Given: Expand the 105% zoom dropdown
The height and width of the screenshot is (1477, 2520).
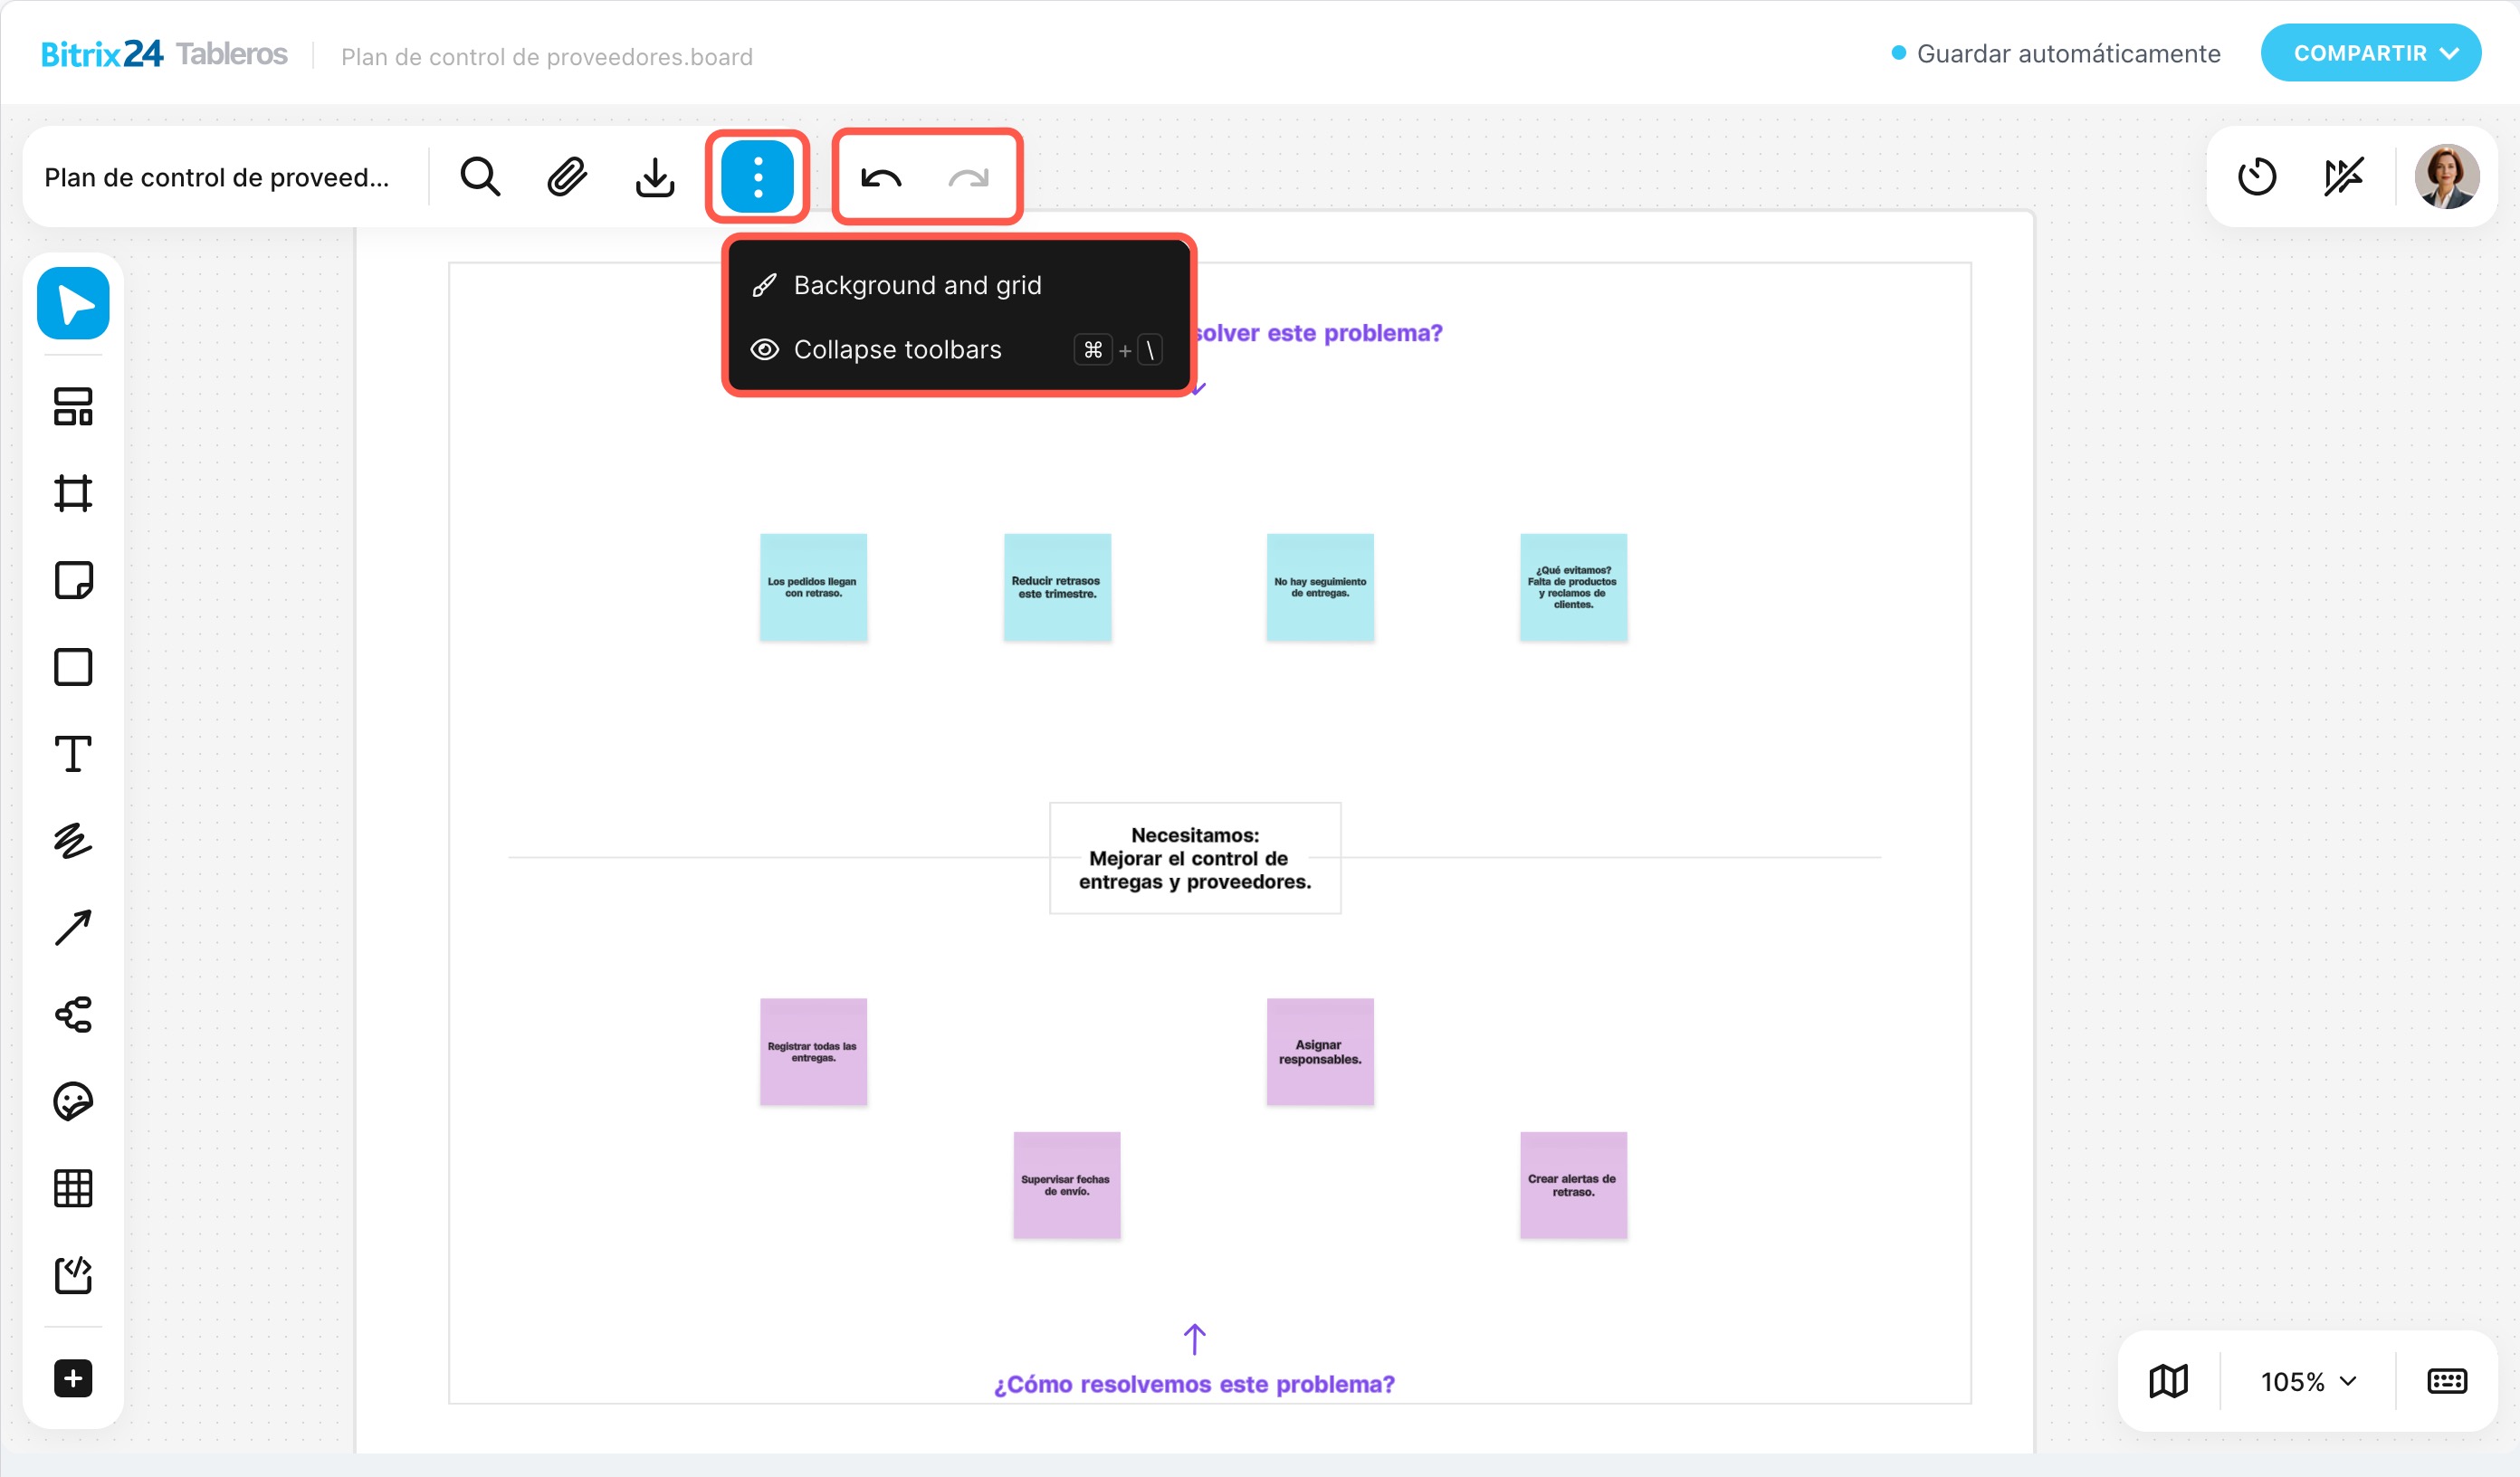Looking at the screenshot, I should tap(2308, 1382).
